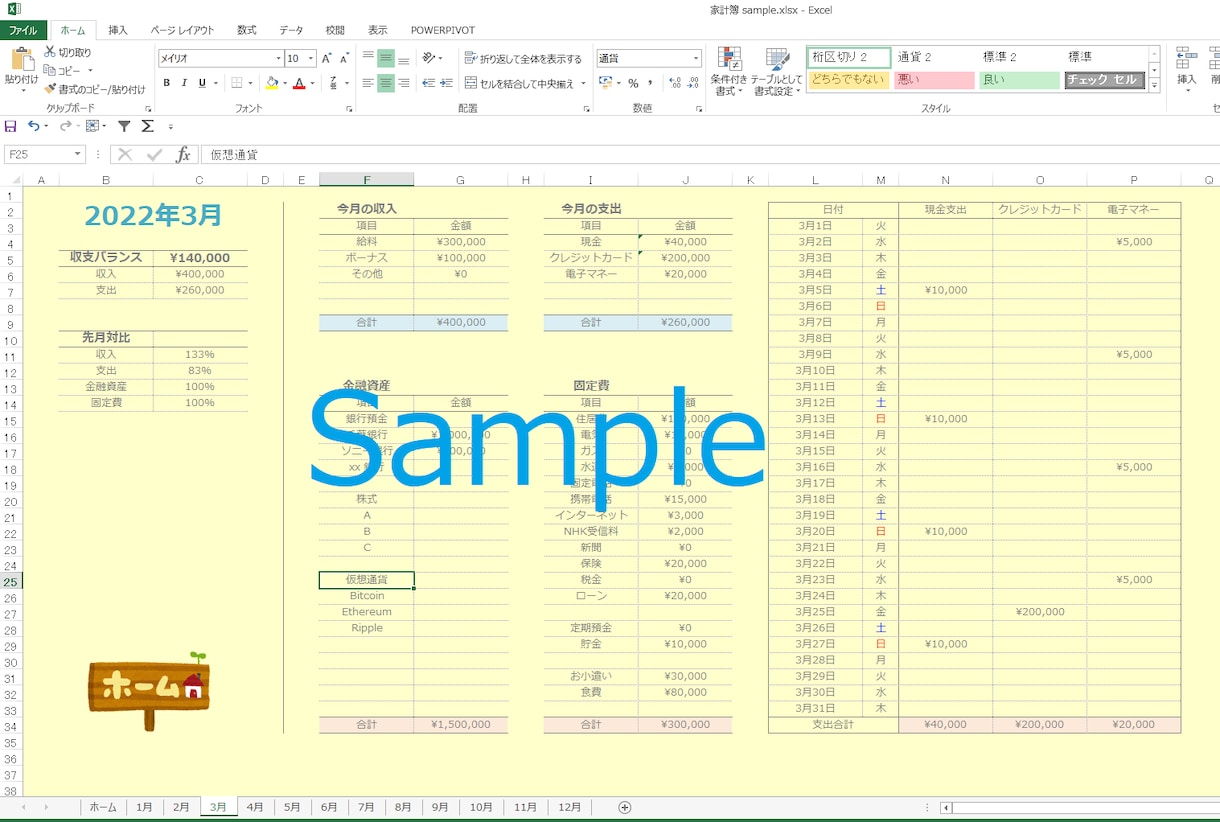1220x822 pixels.
Task: Click the phonetic guide (ふりがな) icon
Action: (333, 83)
